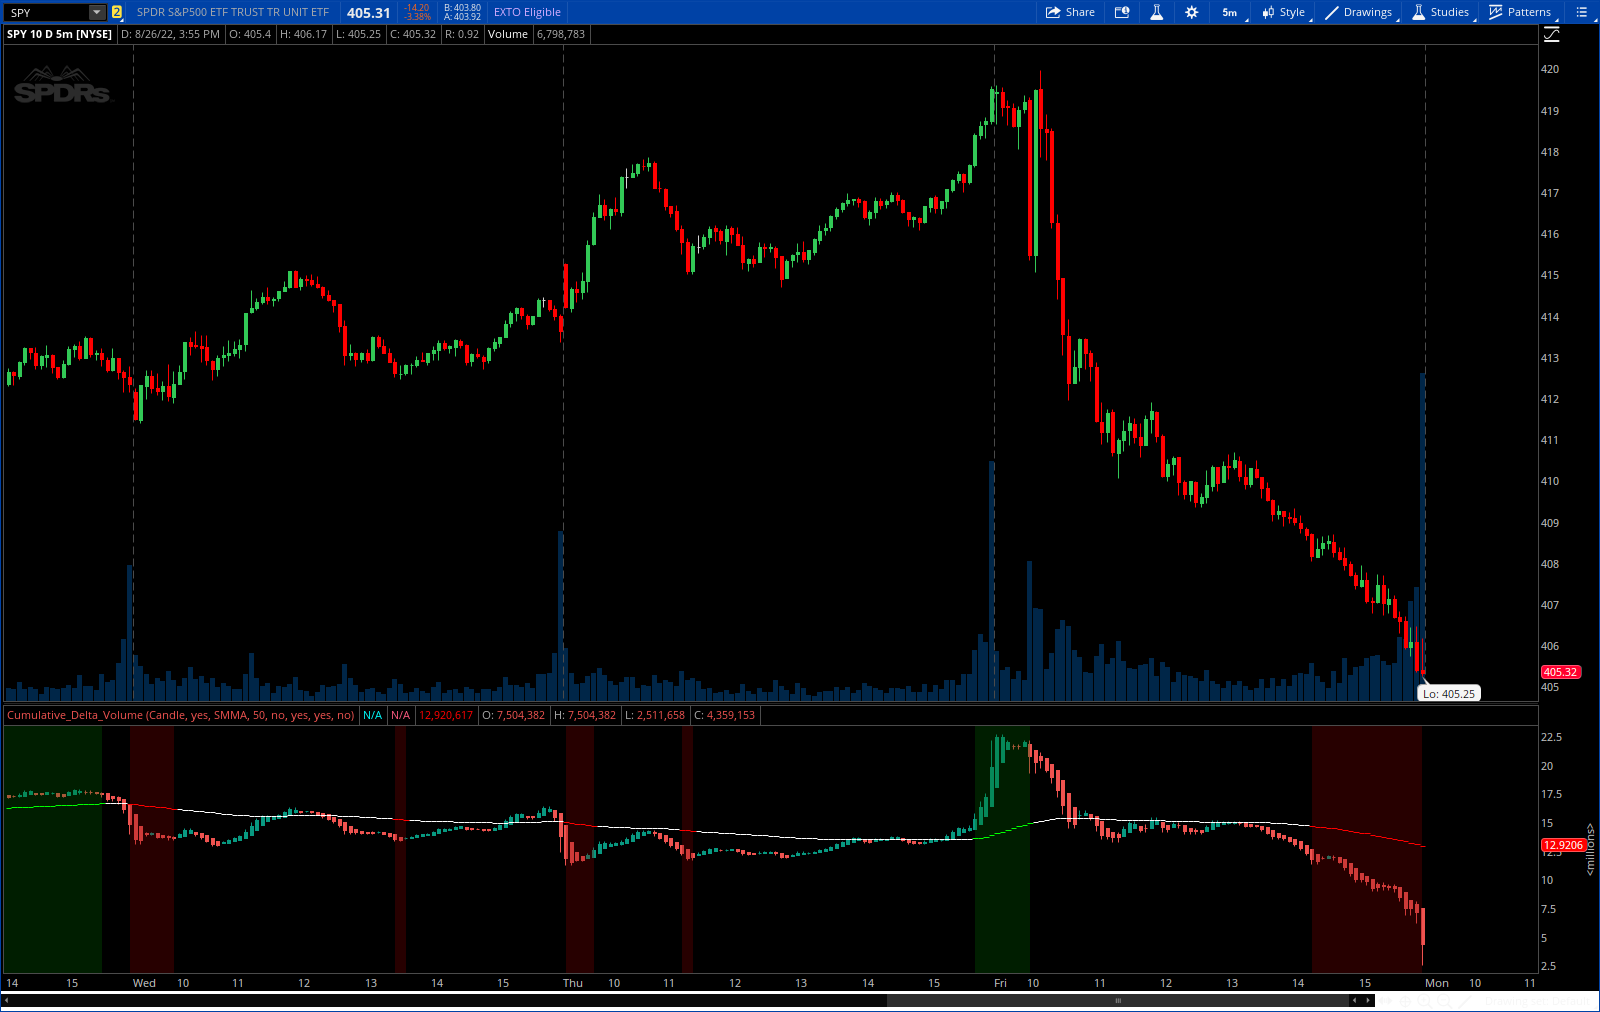This screenshot has width=1600, height=1012.
Task: Click the horizontal chart scrollbar
Action: 1117,1000
